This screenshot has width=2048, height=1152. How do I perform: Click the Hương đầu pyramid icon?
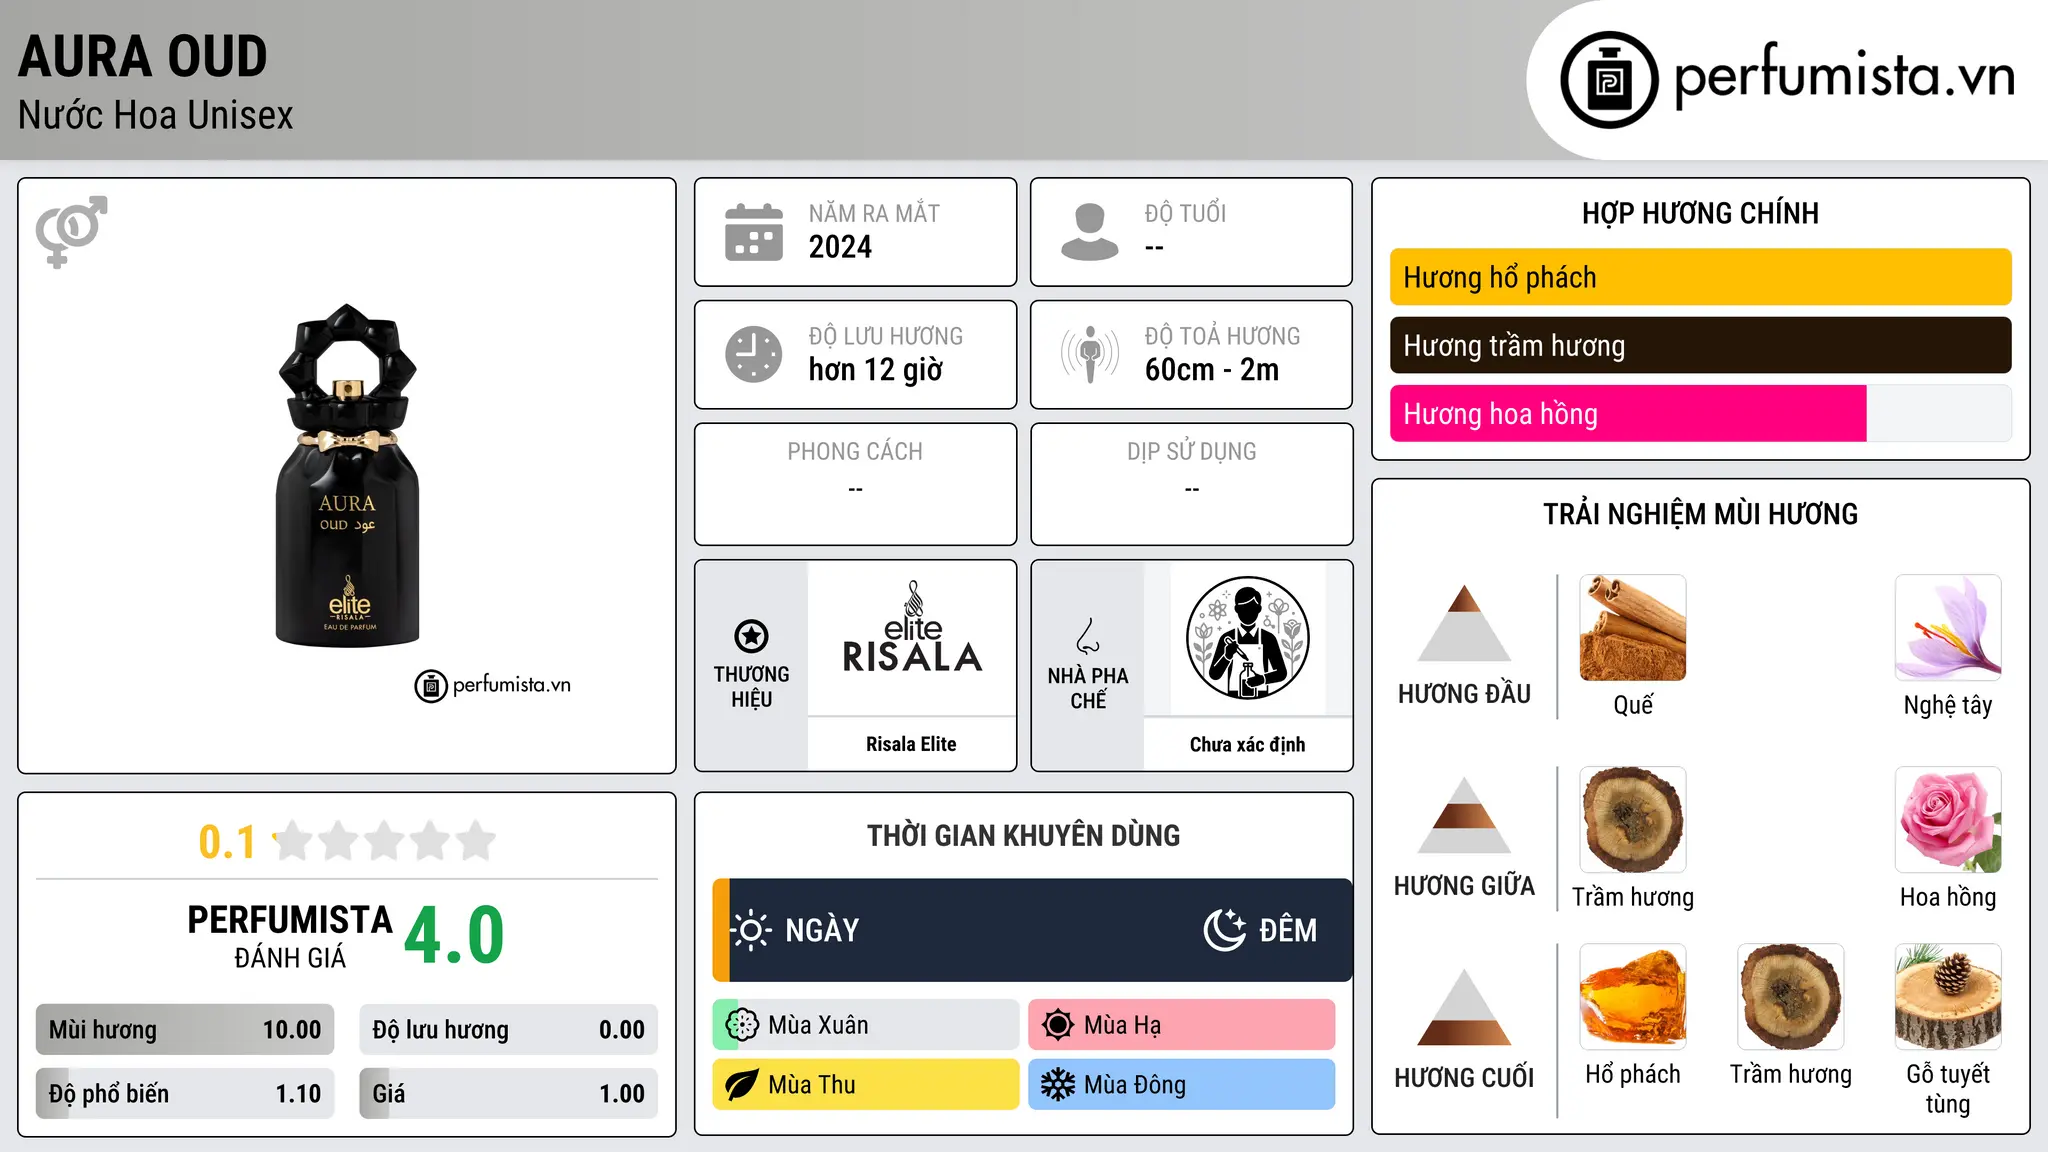(1464, 623)
